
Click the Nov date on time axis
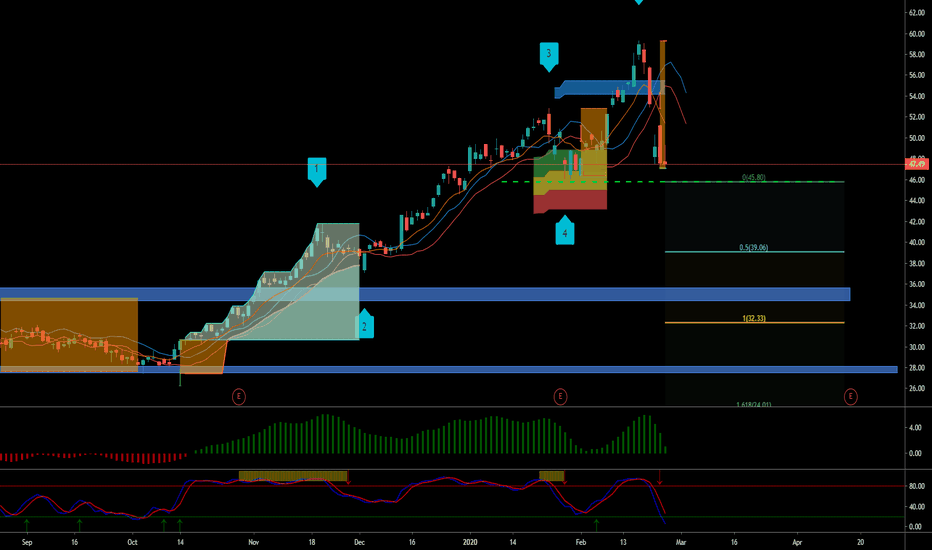click(254, 542)
